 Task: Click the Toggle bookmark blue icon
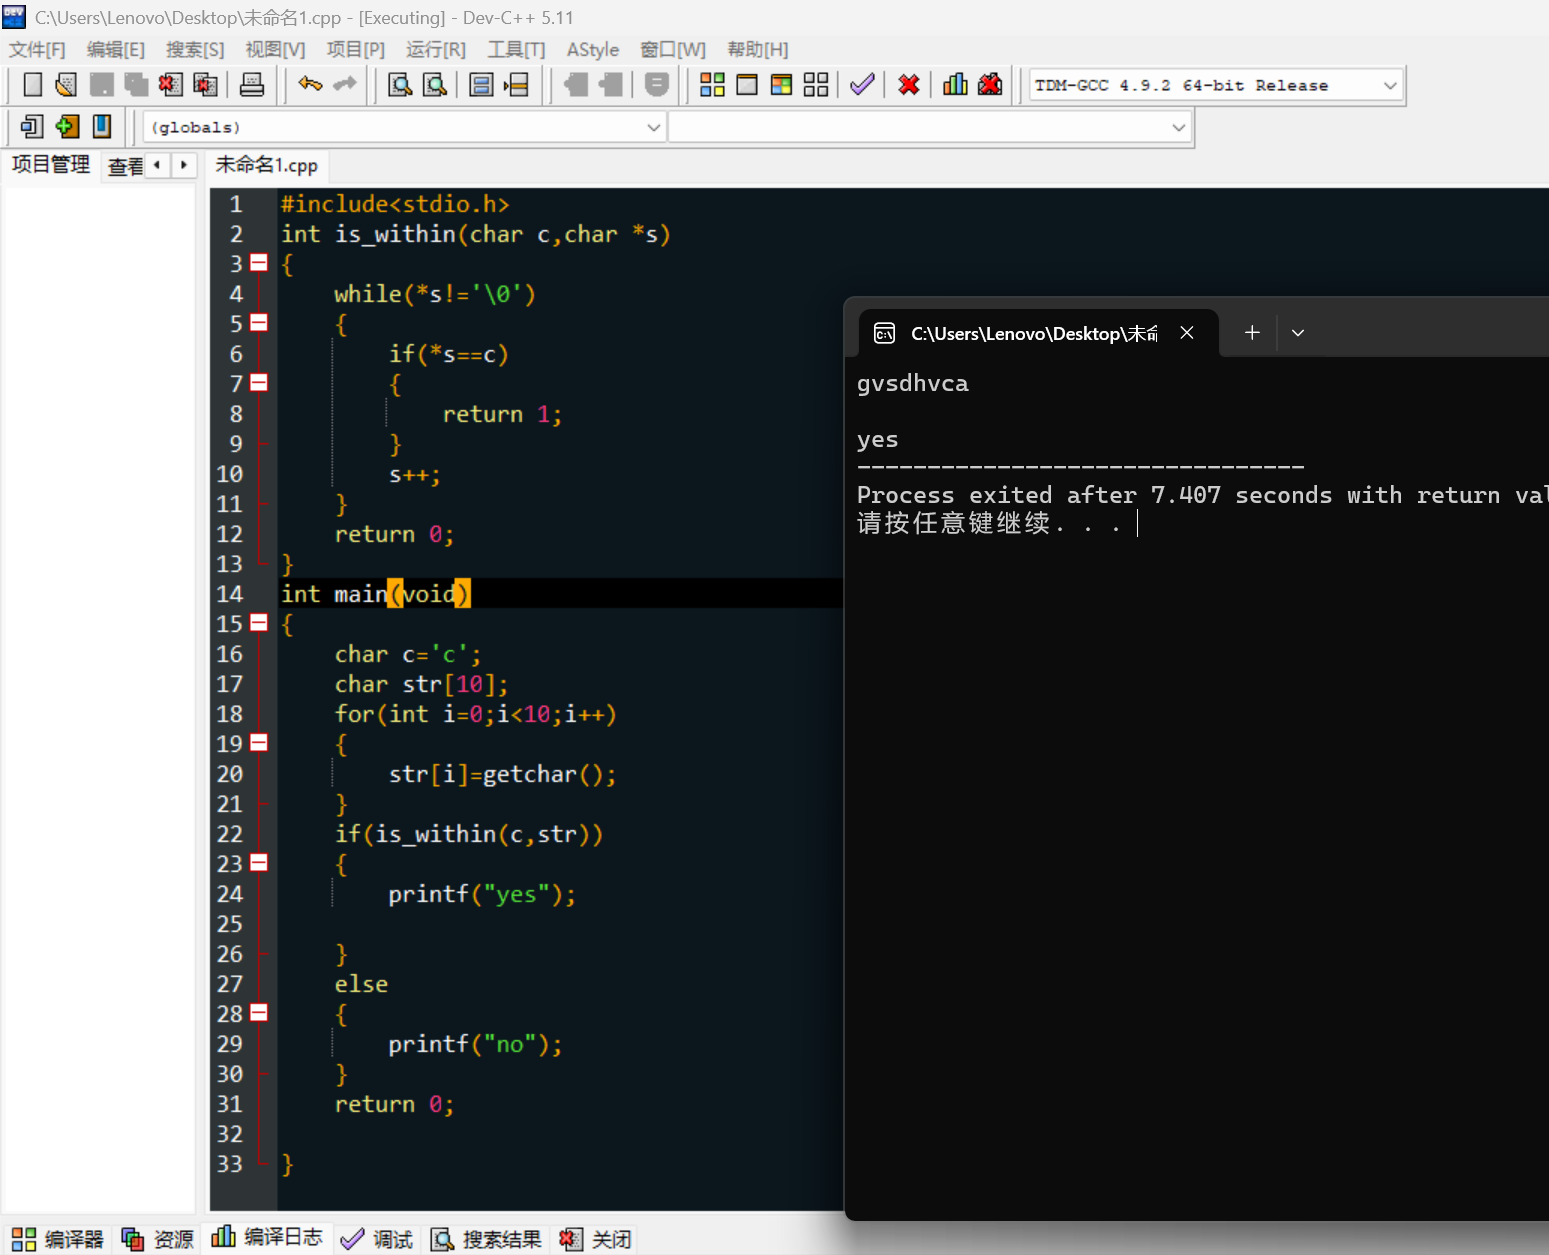[x=101, y=126]
